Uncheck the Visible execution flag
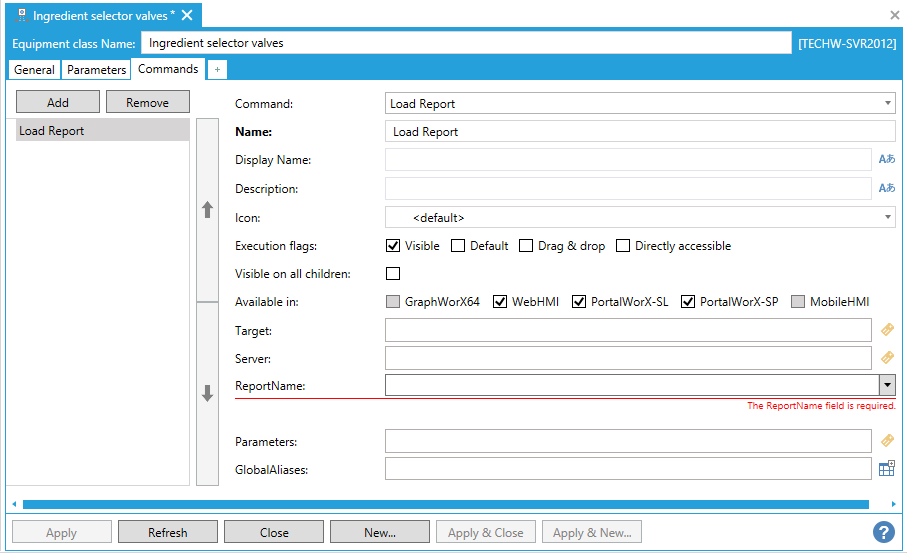Screen dimensions: 907x556 [393, 246]
